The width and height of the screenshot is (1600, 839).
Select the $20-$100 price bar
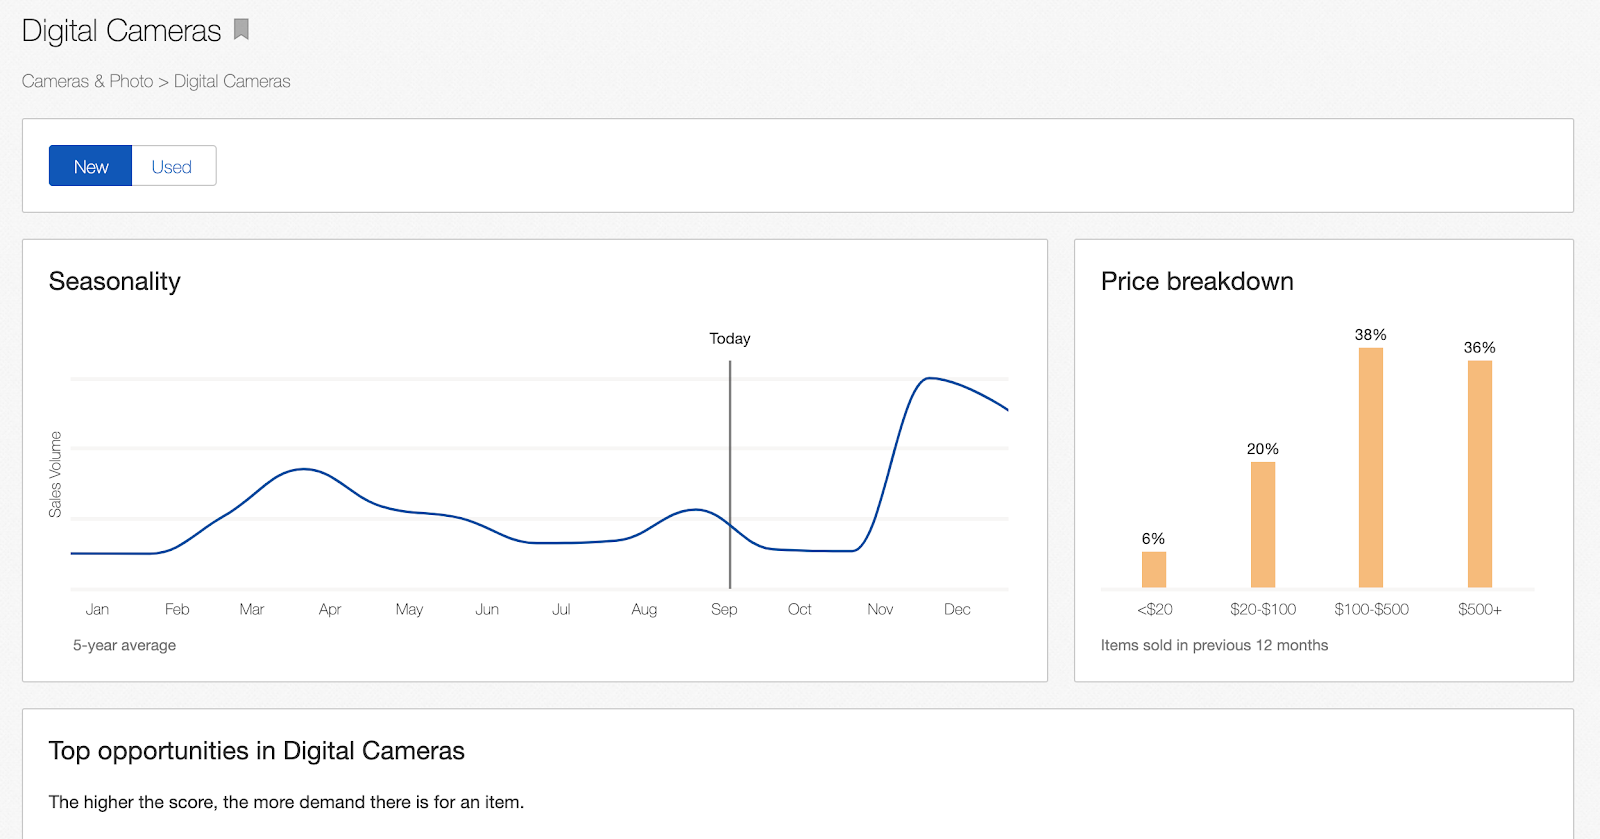(1263, 524)
